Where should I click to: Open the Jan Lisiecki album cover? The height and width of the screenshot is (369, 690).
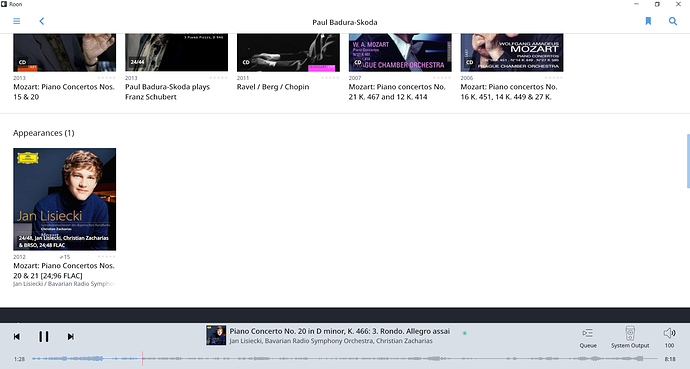(65, 199)
